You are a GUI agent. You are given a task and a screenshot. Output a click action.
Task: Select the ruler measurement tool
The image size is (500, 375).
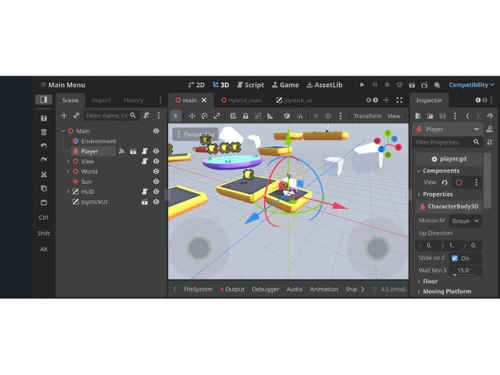click(270, 116)
